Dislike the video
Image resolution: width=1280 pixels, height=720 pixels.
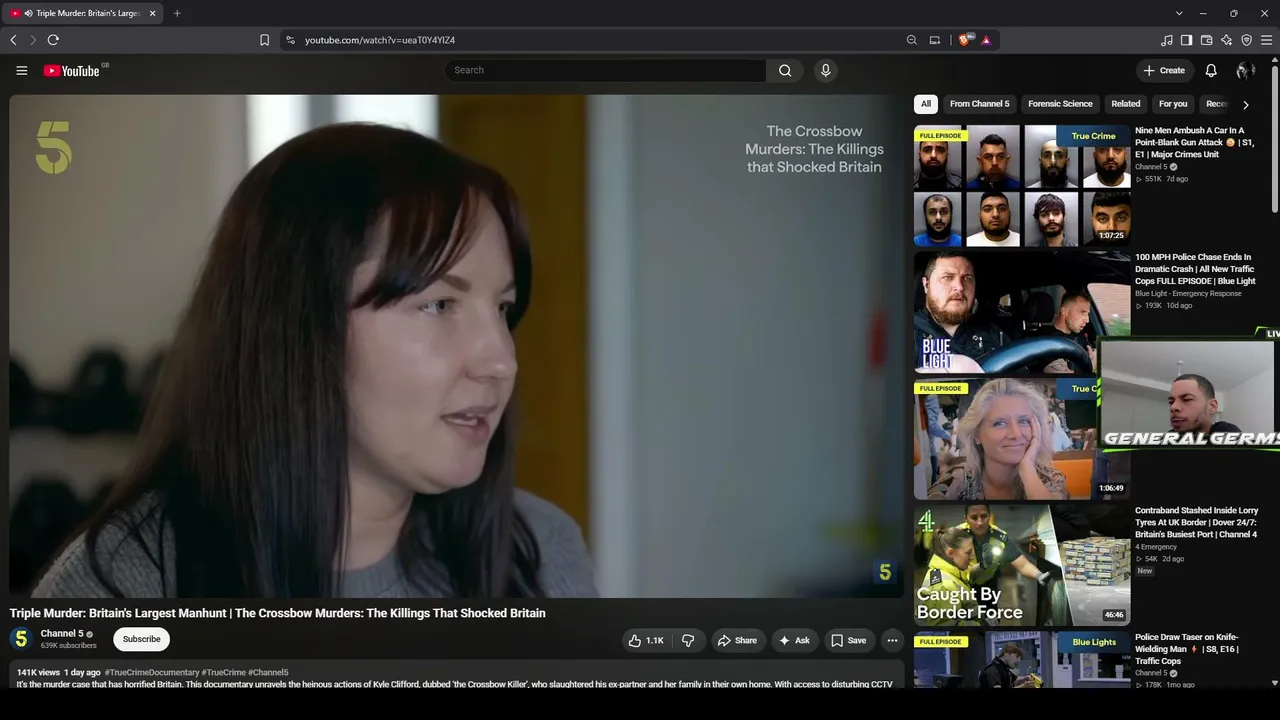point(688,640)
